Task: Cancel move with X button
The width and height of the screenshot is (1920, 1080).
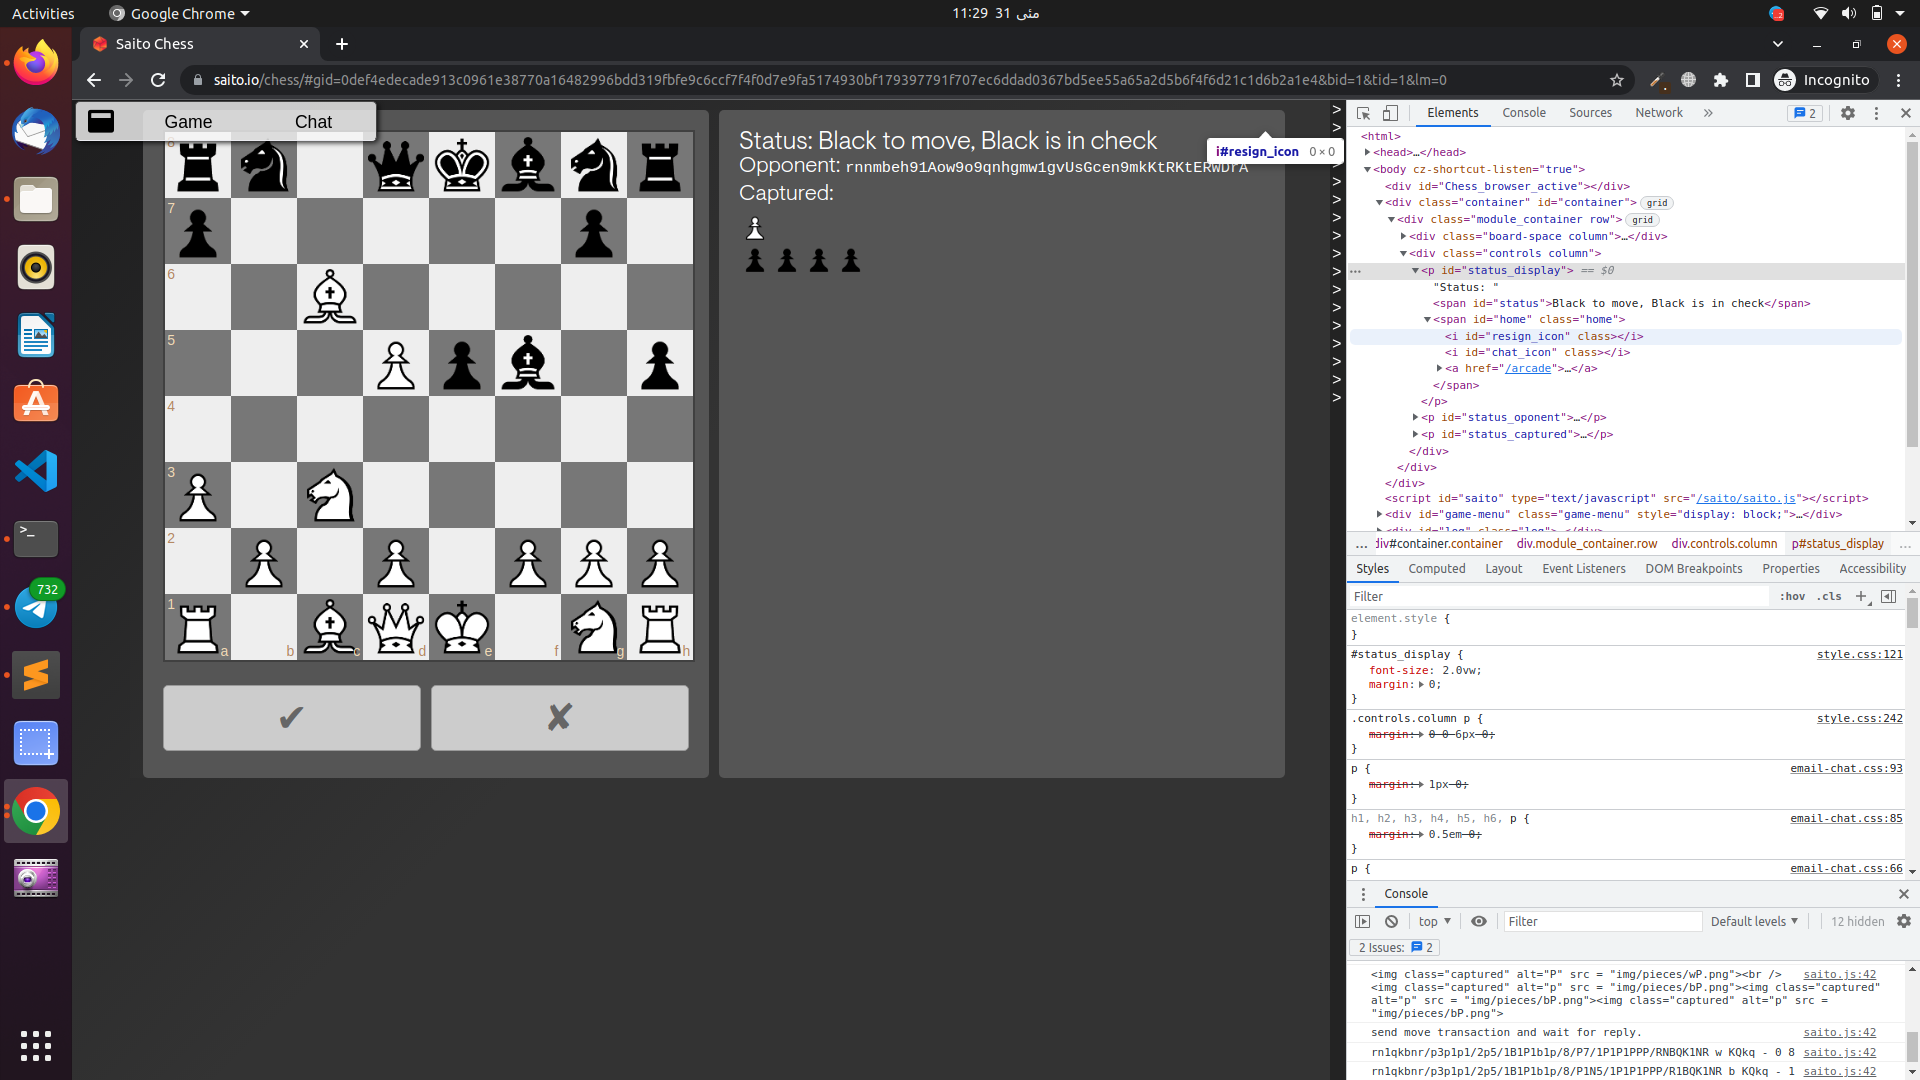Action: 560,717
